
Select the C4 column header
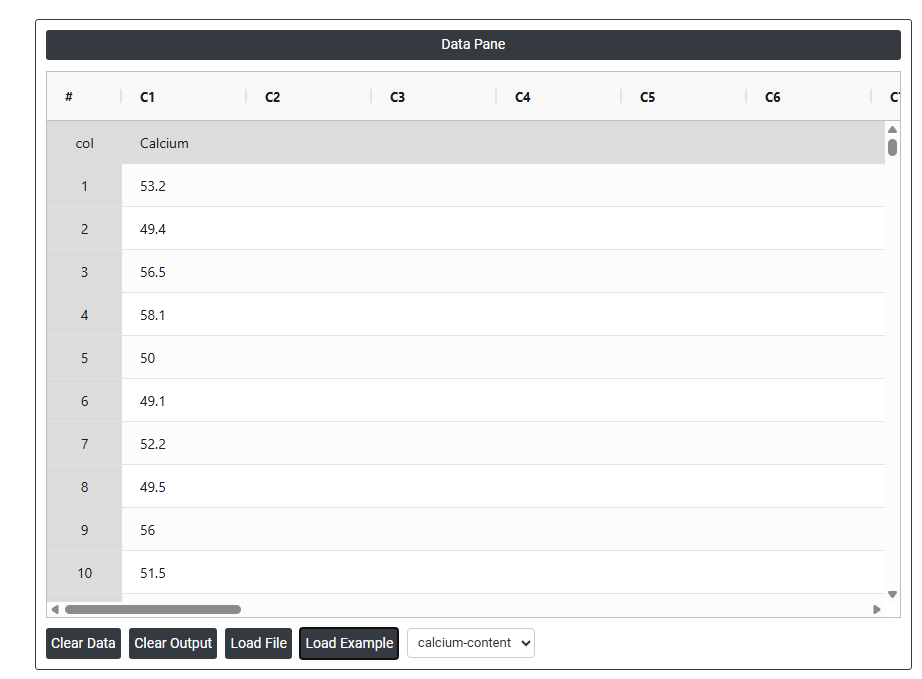[x=523, y=97]
